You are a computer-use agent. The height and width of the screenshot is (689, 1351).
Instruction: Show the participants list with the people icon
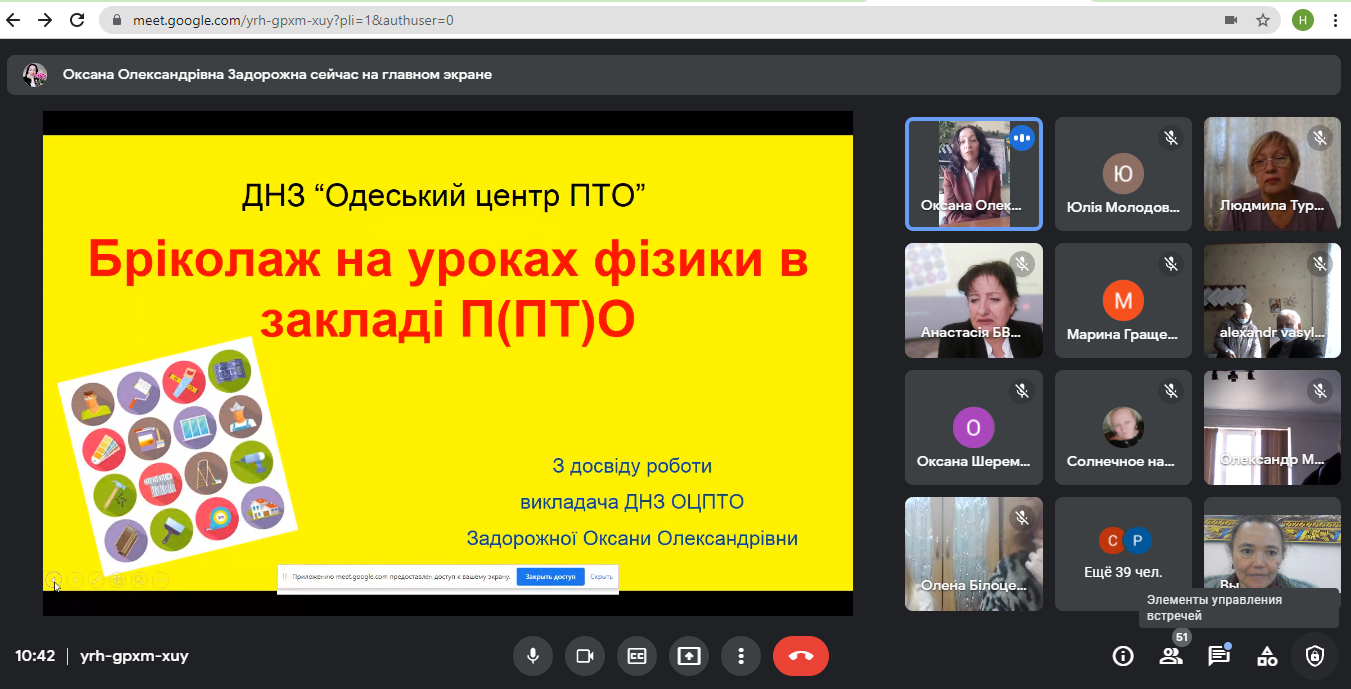coord(1170,656)
